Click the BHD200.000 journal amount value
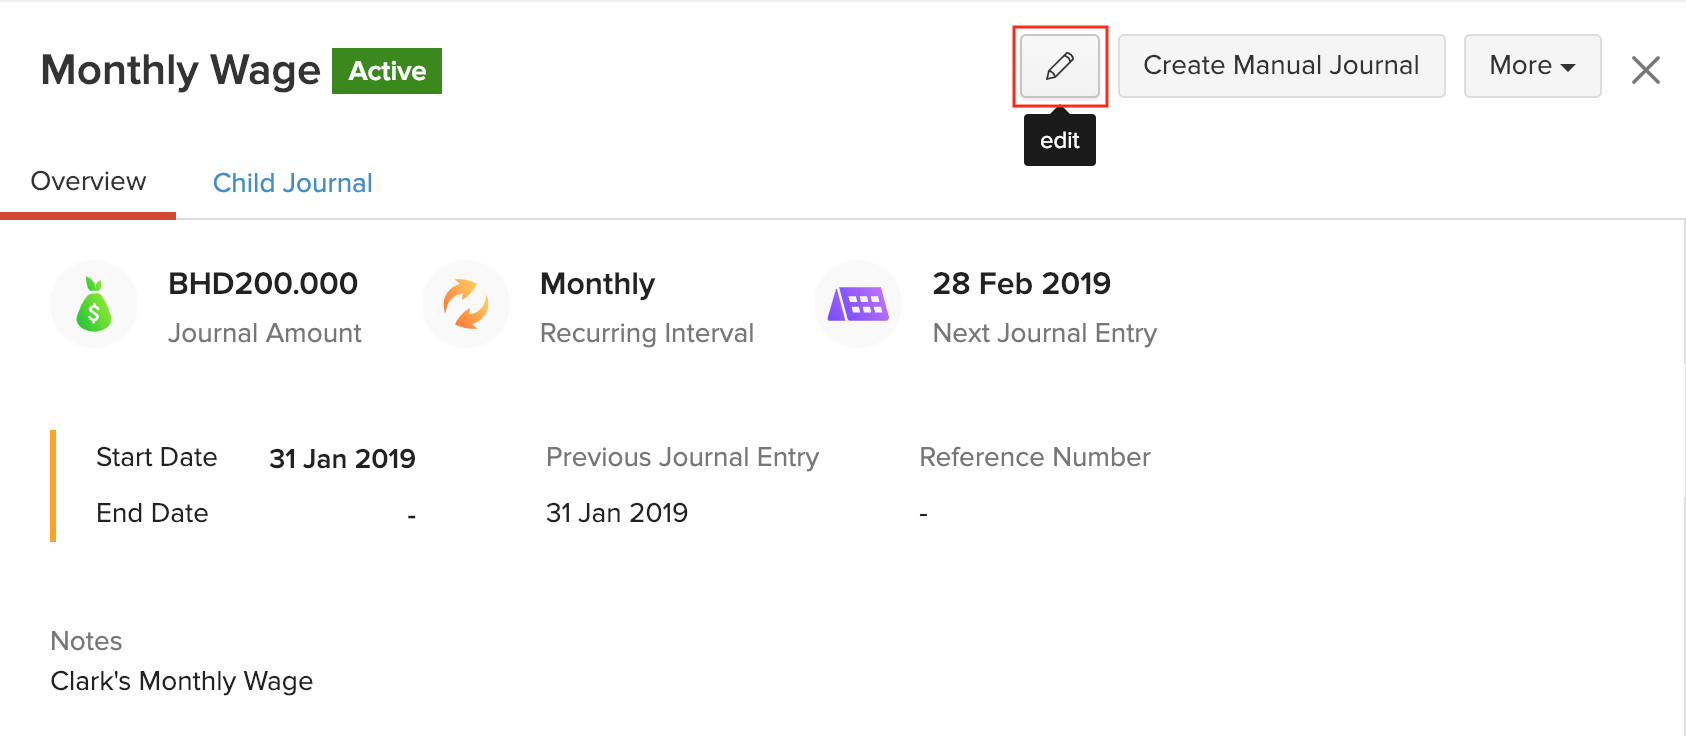This screenshot has width=1686, height=736. 262,284
